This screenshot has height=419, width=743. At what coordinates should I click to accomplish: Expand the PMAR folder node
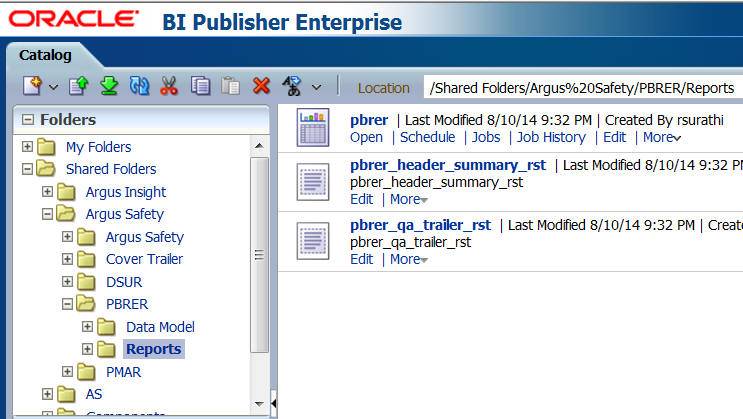point(67,372)
